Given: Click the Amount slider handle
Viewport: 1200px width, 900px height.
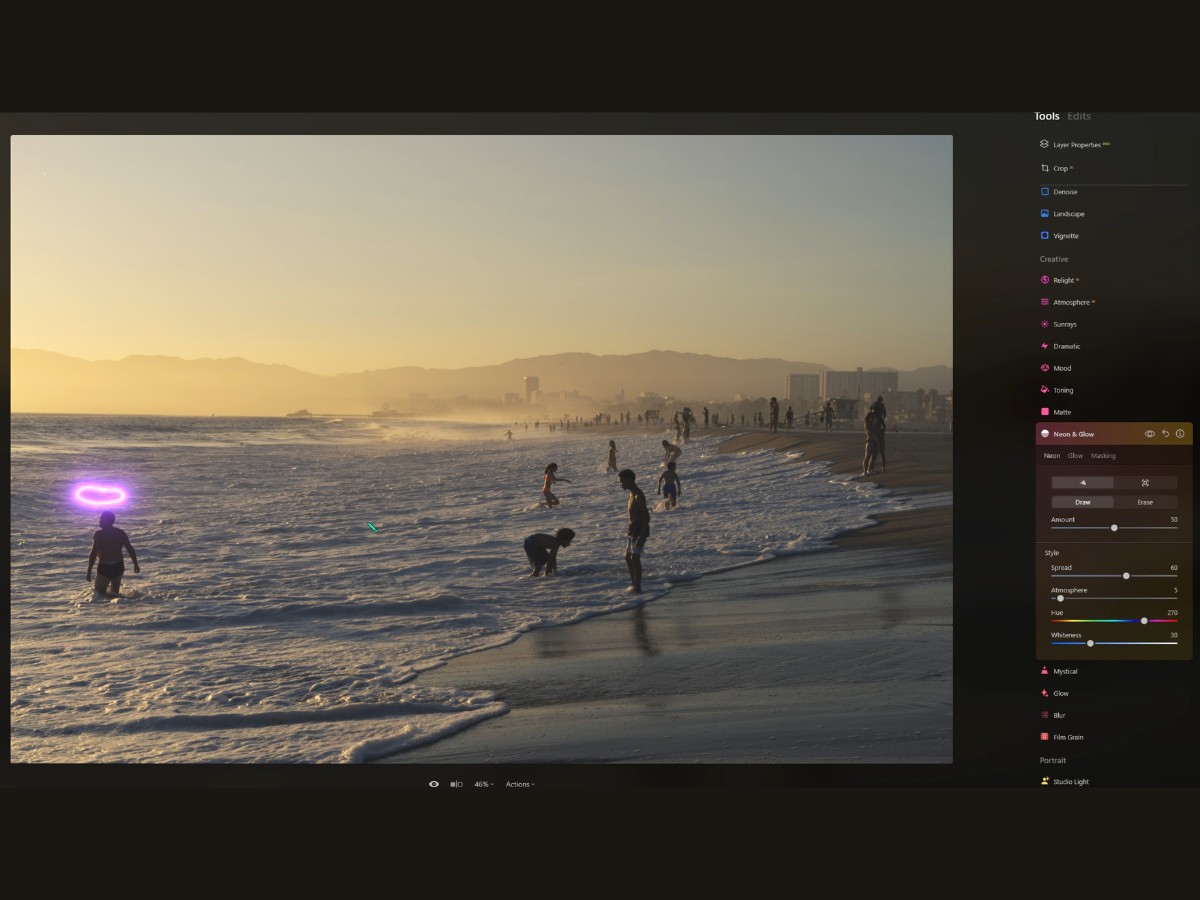Looking at the screenshot, I should point(1114,527).
